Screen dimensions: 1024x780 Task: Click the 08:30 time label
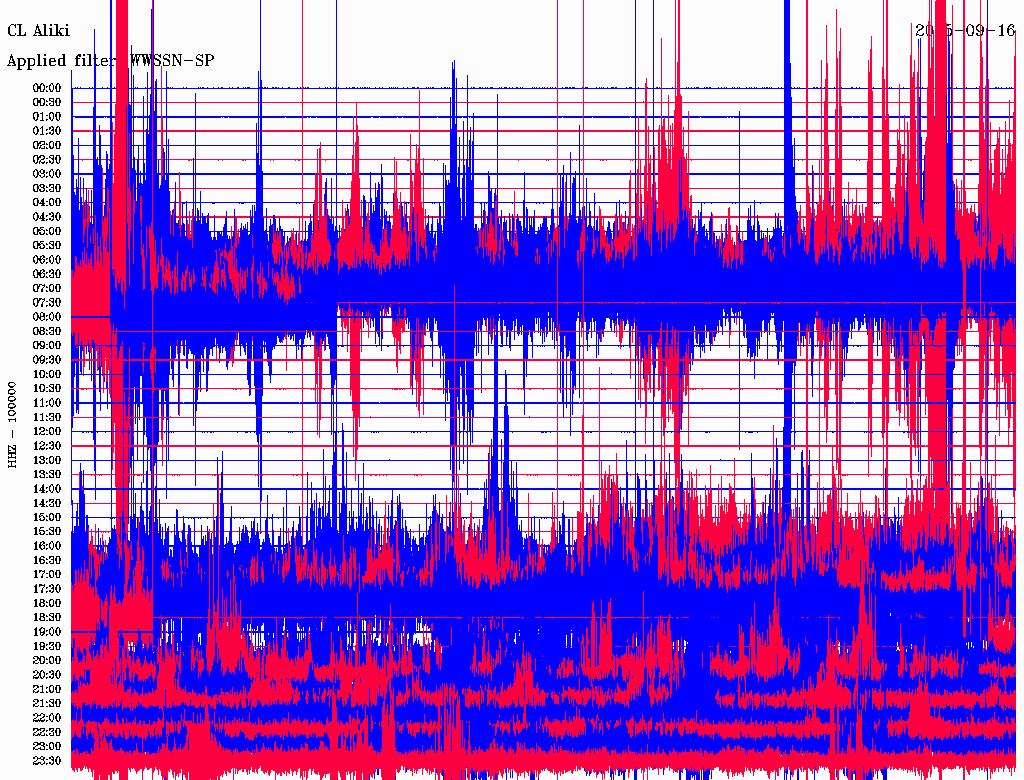(47, 331)
